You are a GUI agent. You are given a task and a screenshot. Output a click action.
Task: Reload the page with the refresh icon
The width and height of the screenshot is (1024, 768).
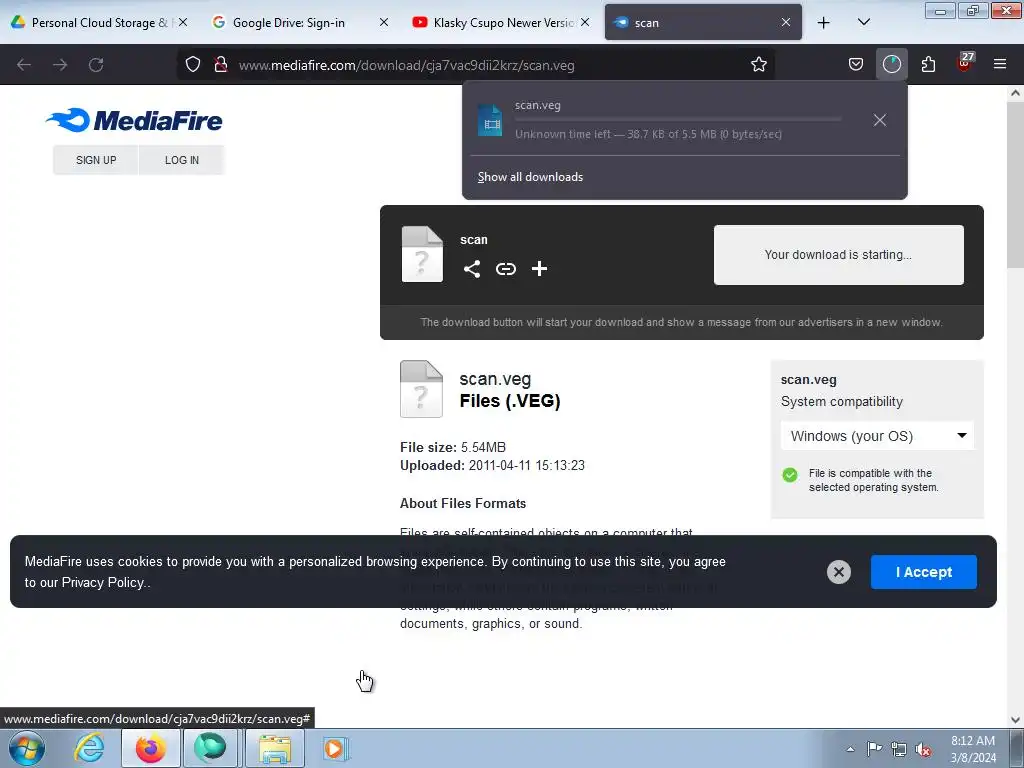click(x=96, y=65)
